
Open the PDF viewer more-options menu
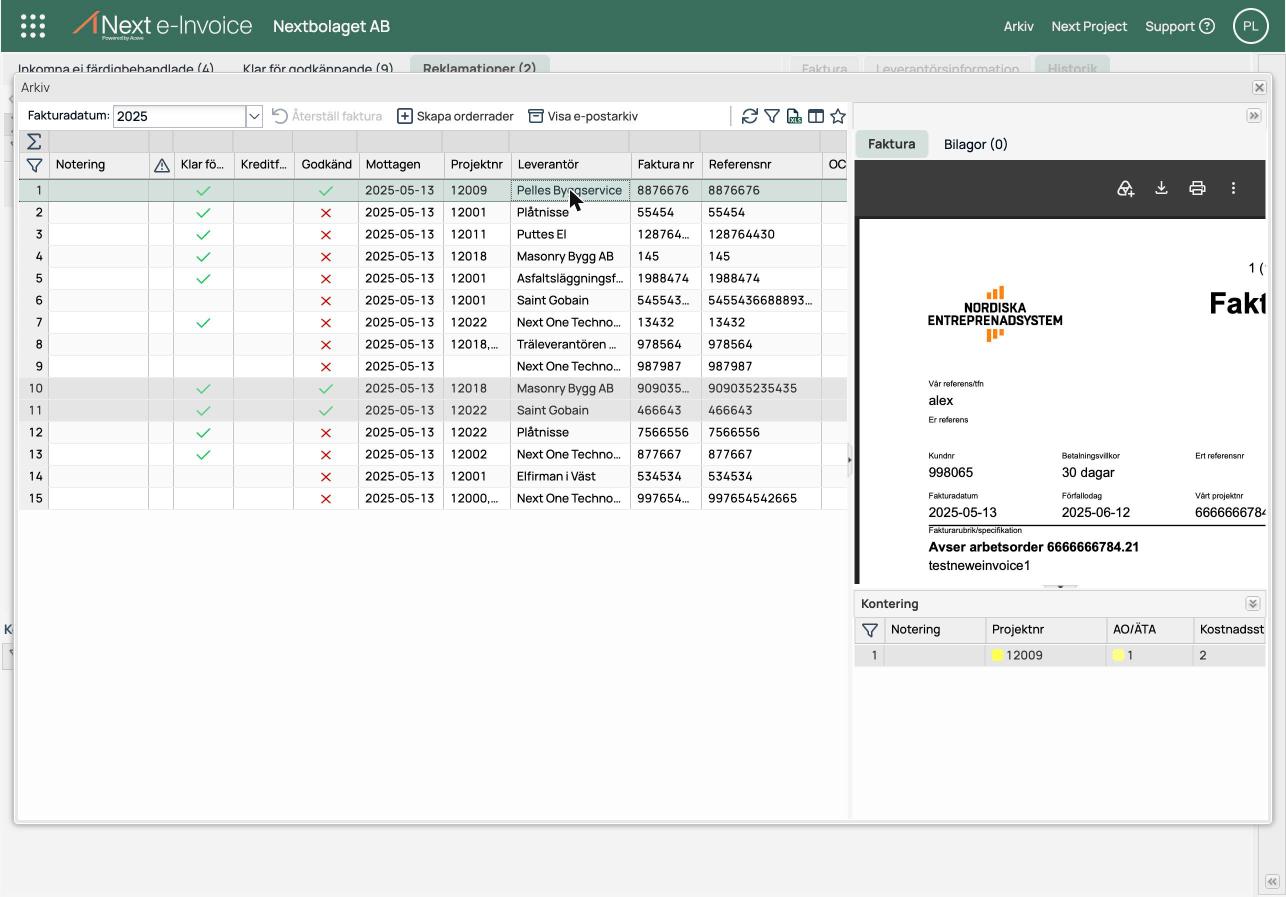point(1233,188)
